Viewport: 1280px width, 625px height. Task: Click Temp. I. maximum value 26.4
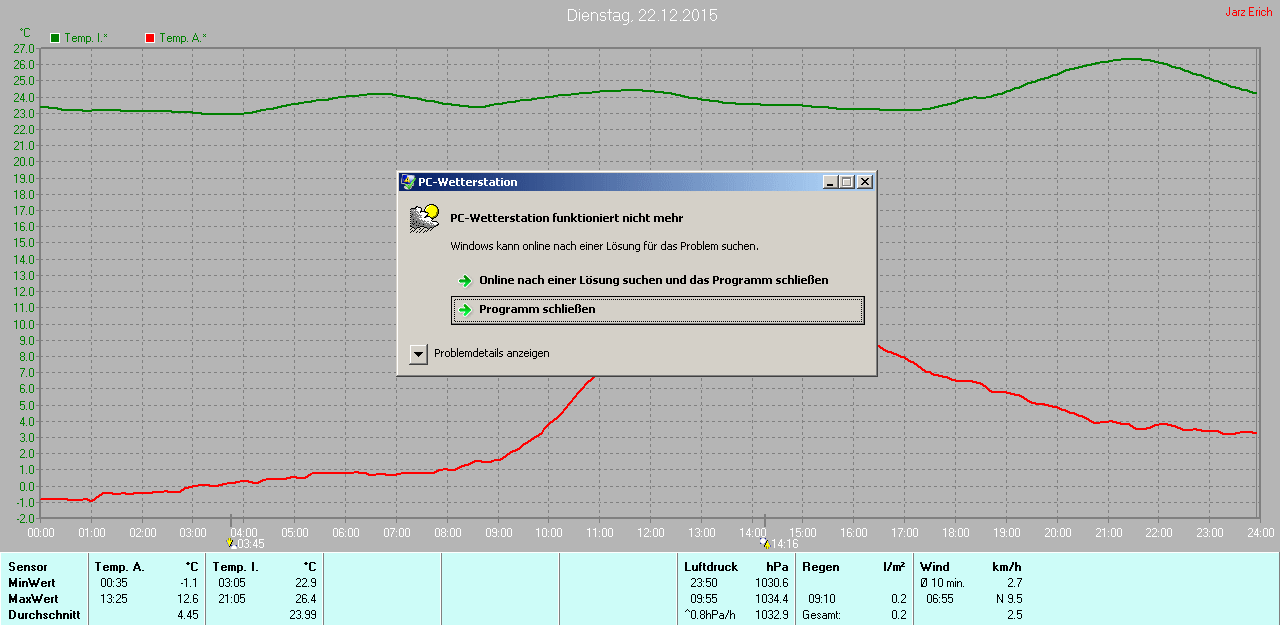tap(305, 599)
